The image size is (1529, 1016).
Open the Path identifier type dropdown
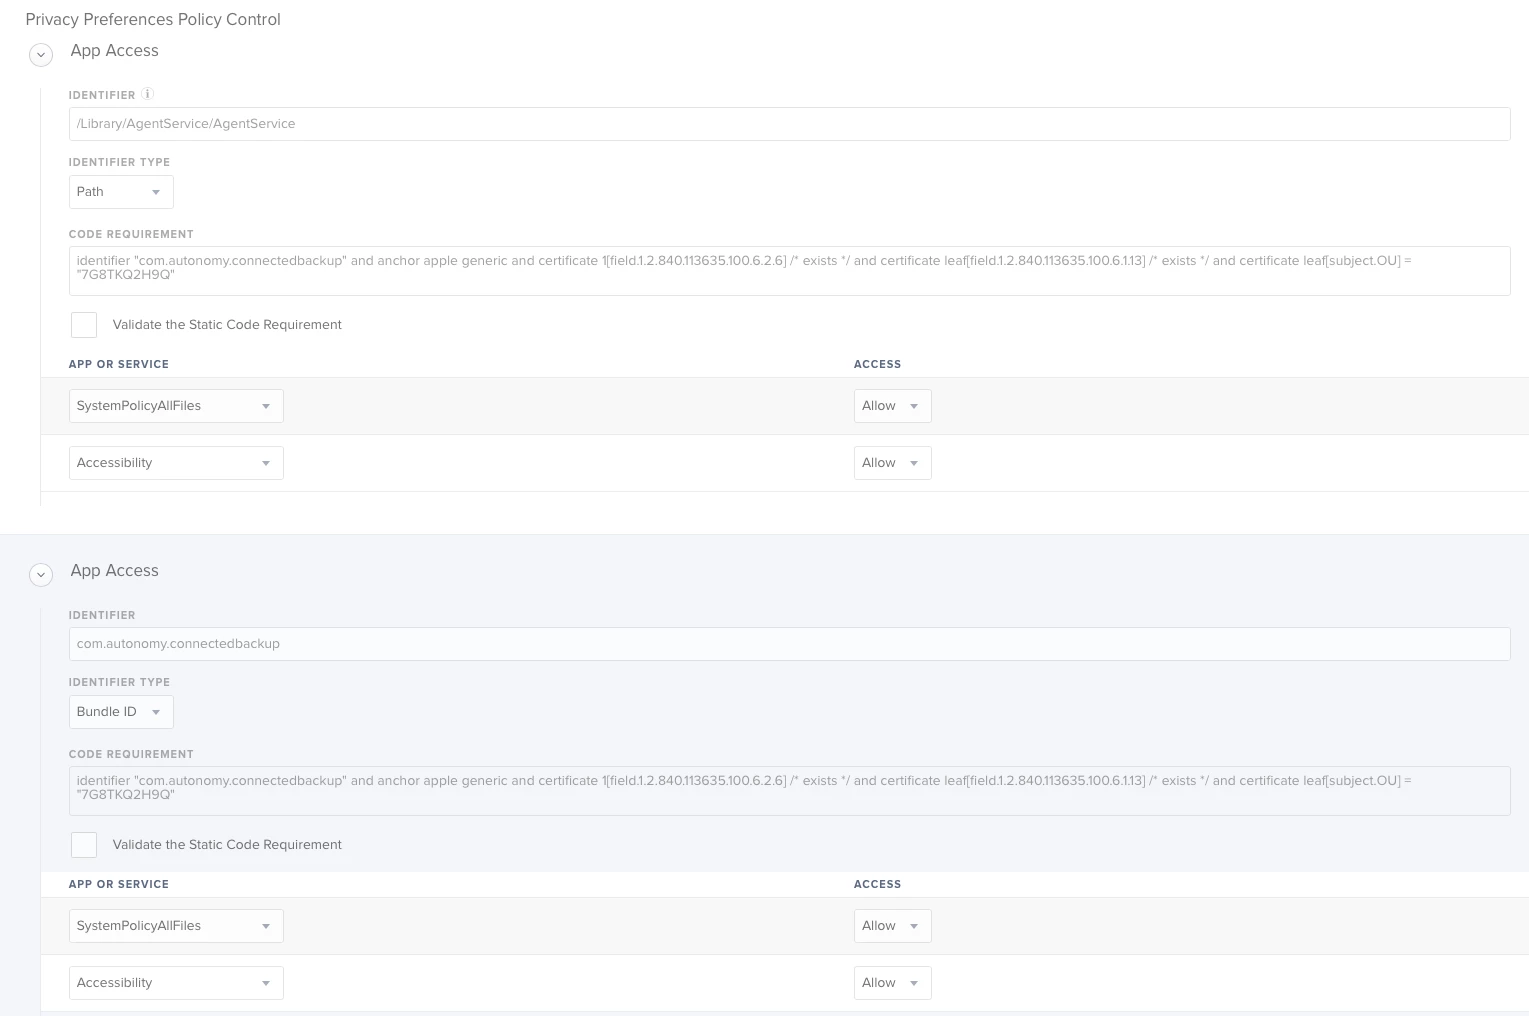121,192
